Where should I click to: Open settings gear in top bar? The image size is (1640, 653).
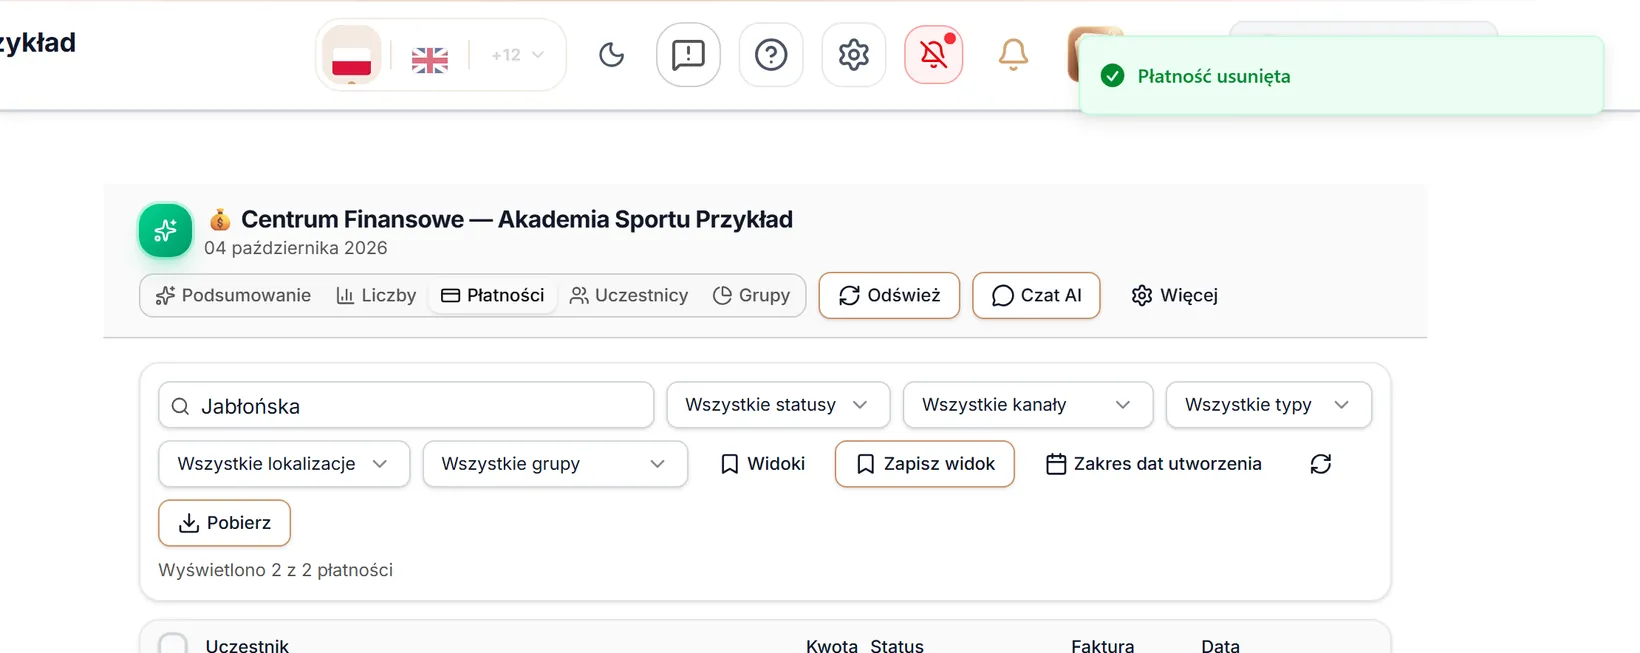[x=854, y=55]
